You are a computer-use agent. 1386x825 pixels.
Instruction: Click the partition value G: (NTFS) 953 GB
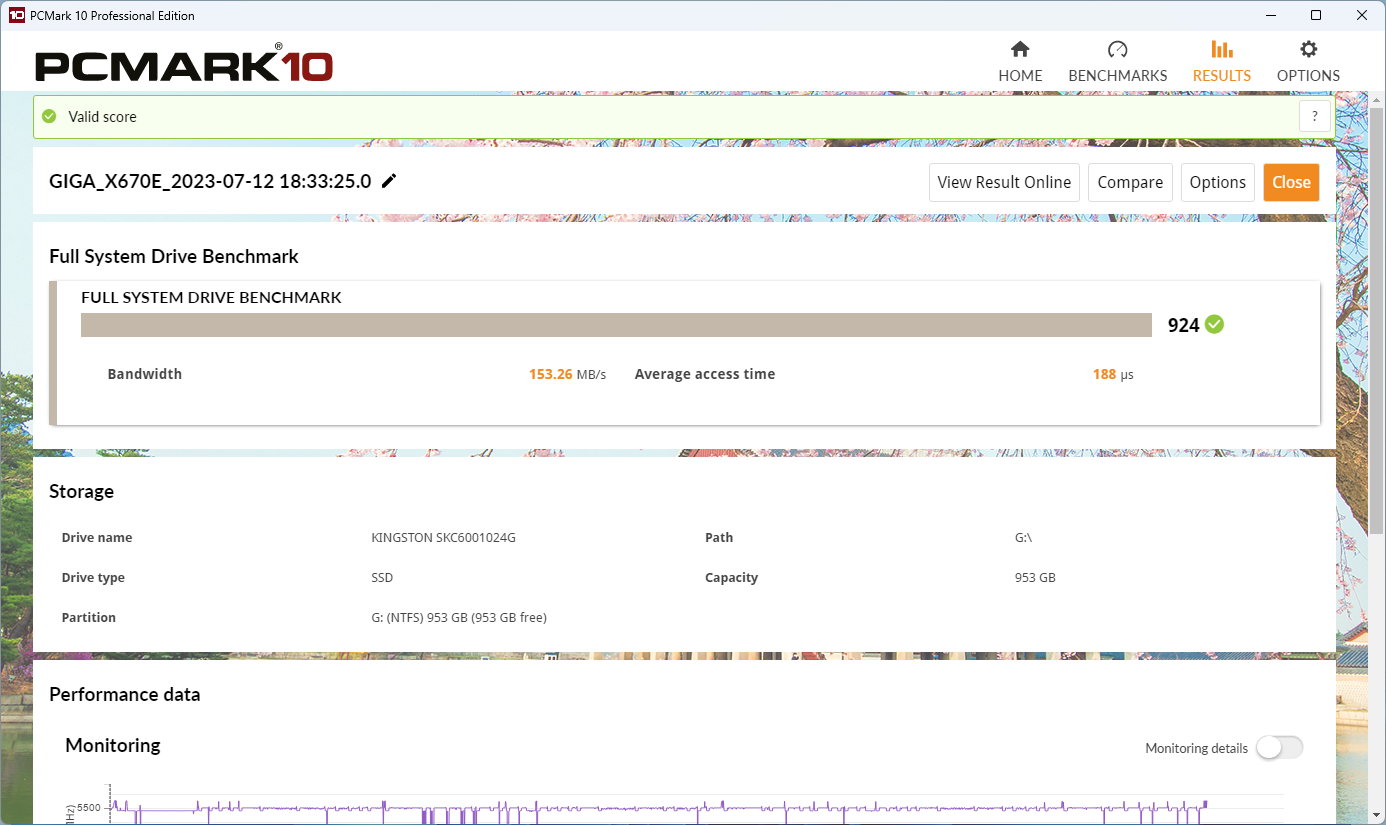point(459,617)
